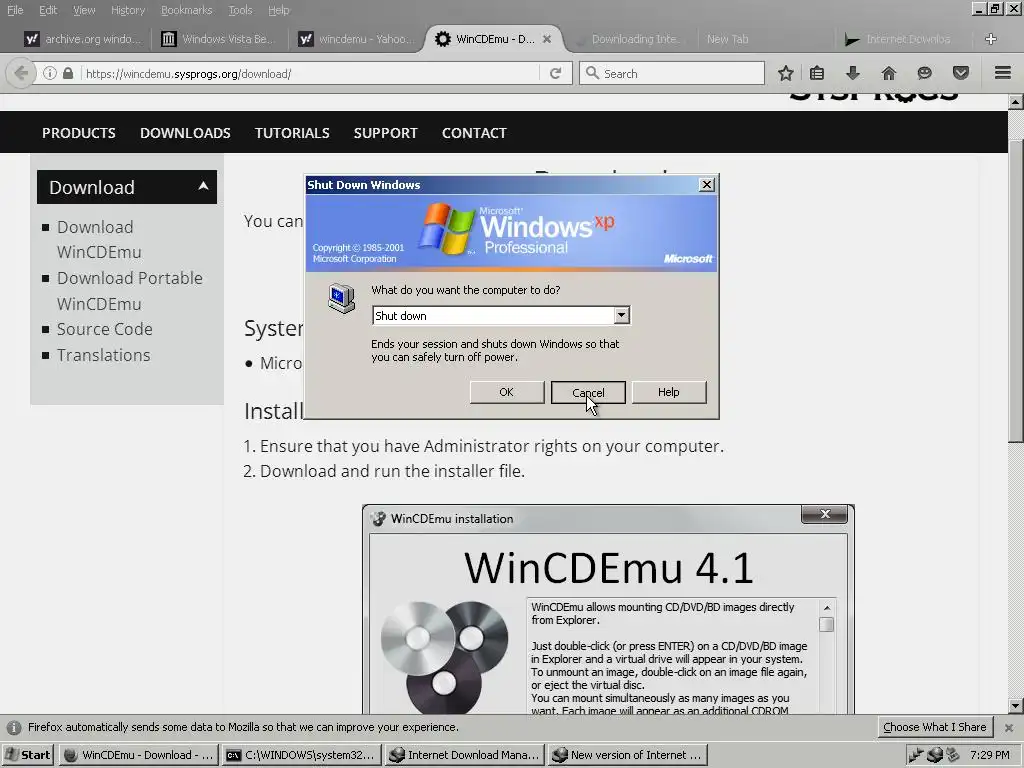Click the page vertical scrollbar thumb

tap(1015, 291)
